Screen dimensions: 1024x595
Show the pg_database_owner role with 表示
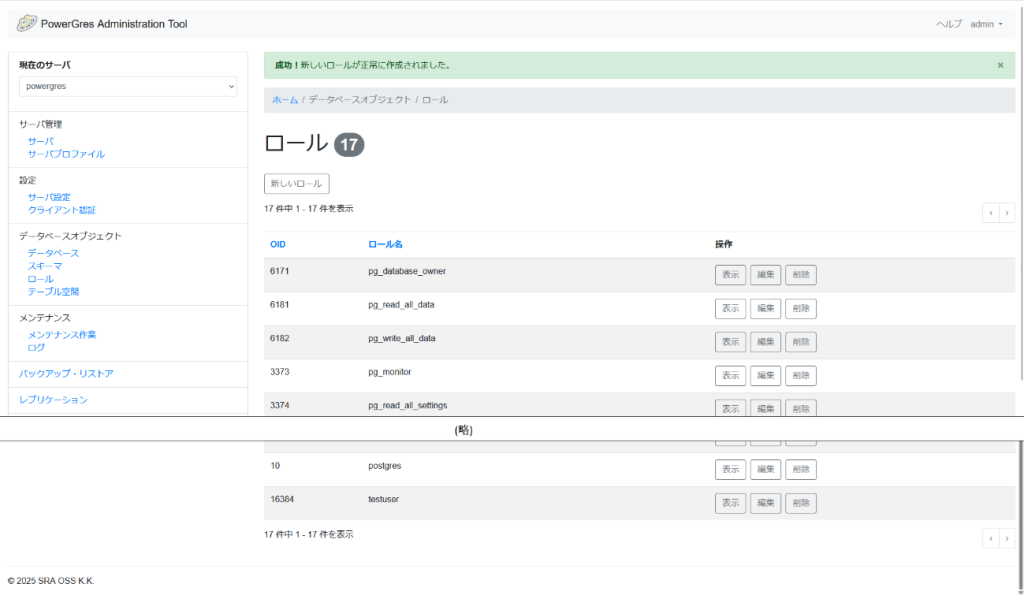[x=730, y=275]
